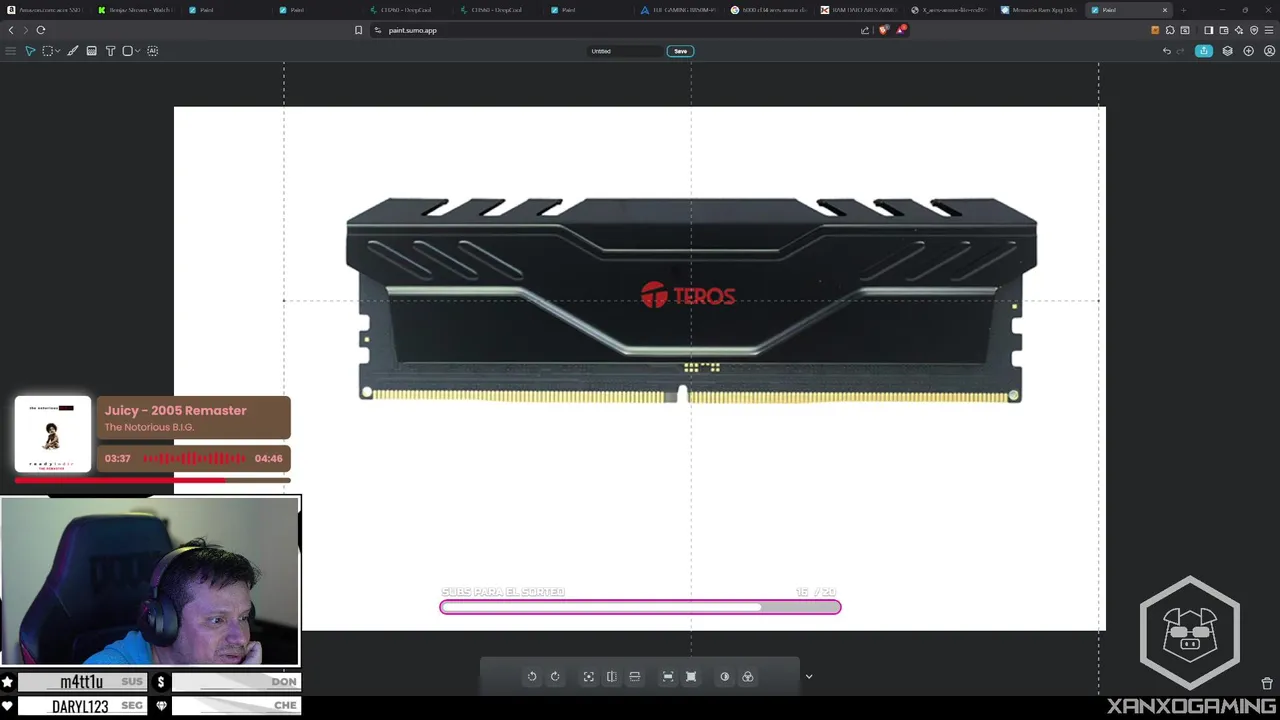Open the contrast adjustment icon
The image size is (1280, 720).
[725, 677]
